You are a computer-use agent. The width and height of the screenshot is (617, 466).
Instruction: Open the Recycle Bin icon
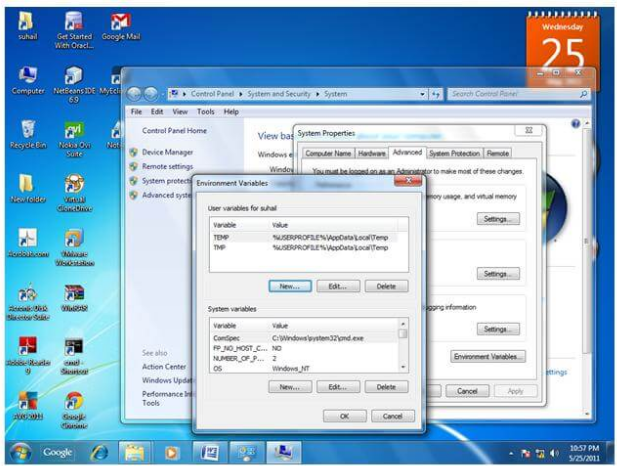pyautogui.click(x=28, y=135)
